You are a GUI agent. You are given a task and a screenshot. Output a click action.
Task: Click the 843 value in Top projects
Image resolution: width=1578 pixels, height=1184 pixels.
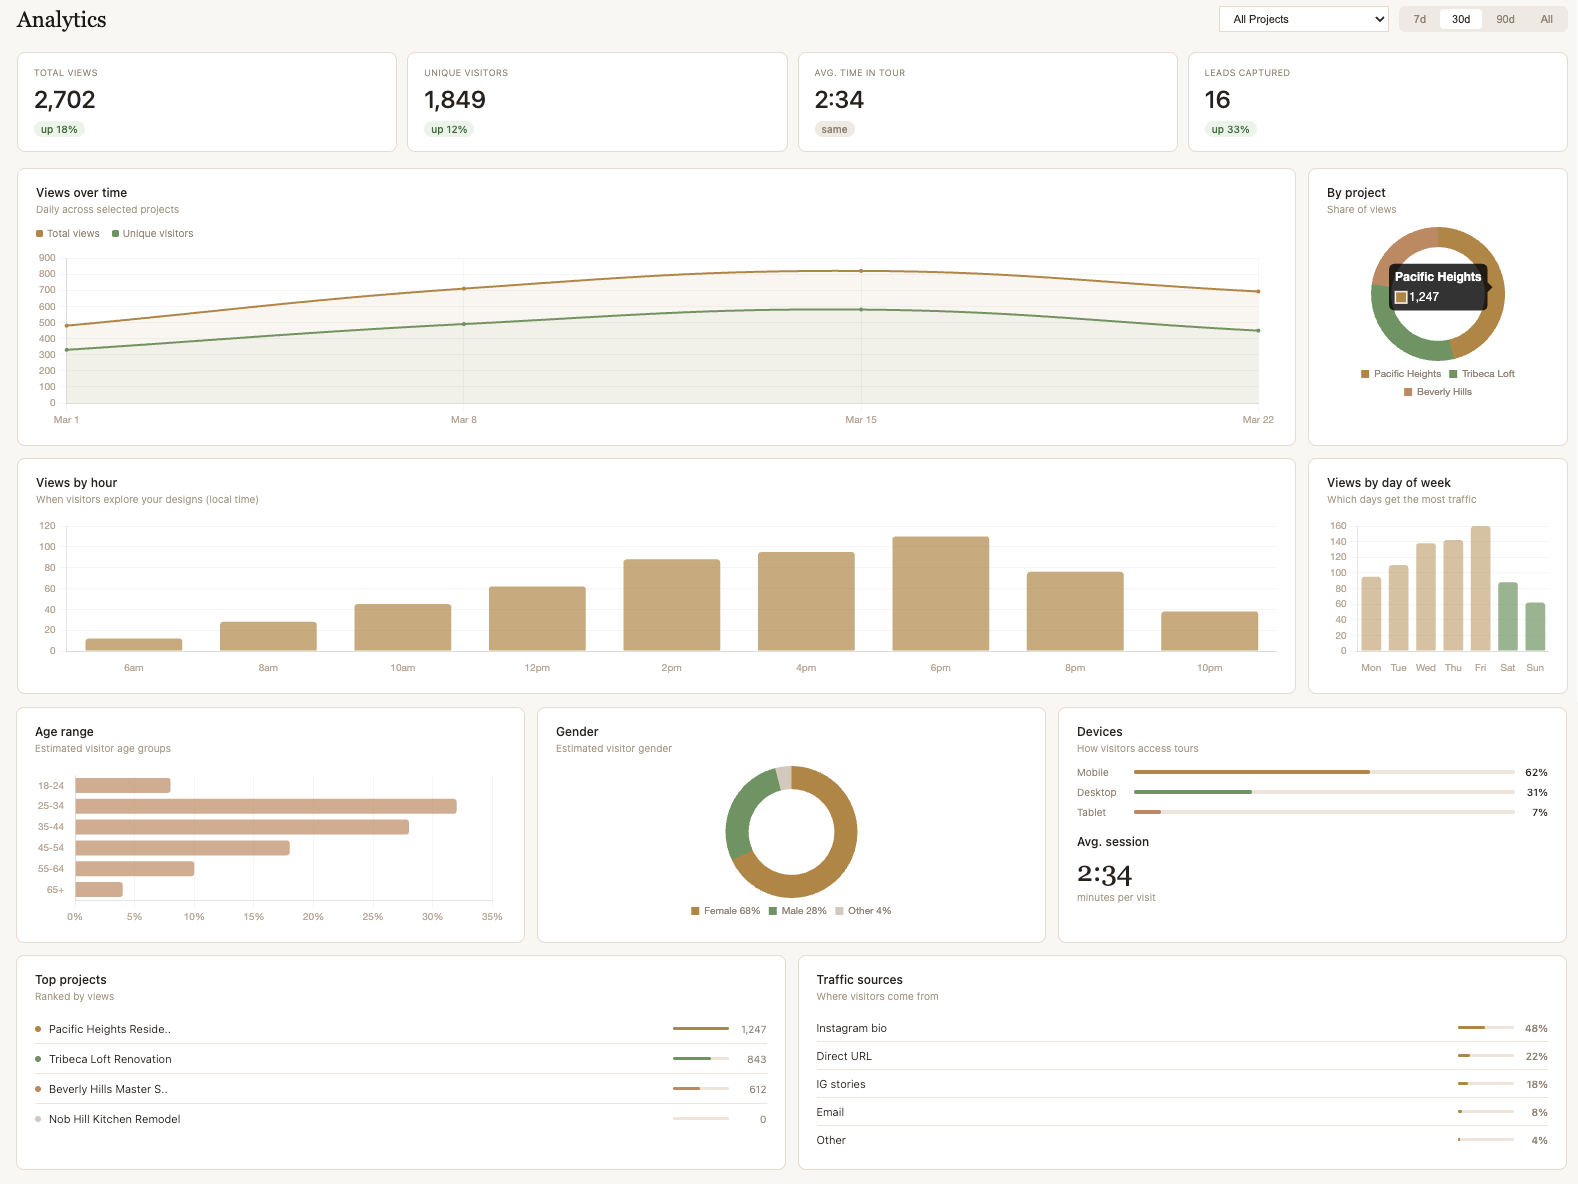(x=757, y=1059)
